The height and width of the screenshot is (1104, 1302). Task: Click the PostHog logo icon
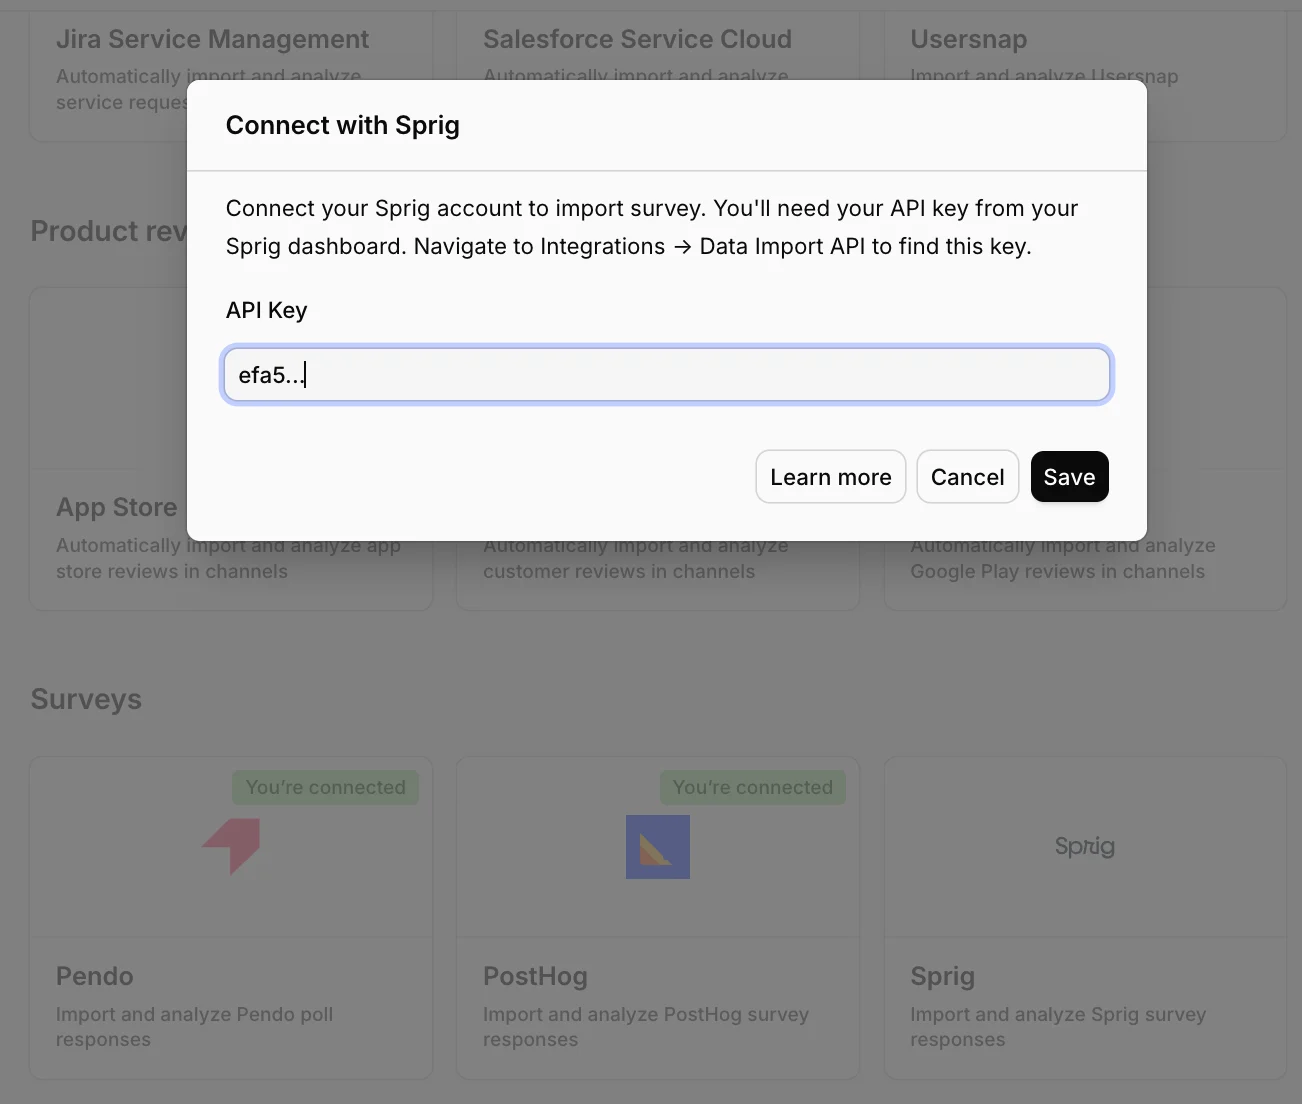[x=658, y=847]
